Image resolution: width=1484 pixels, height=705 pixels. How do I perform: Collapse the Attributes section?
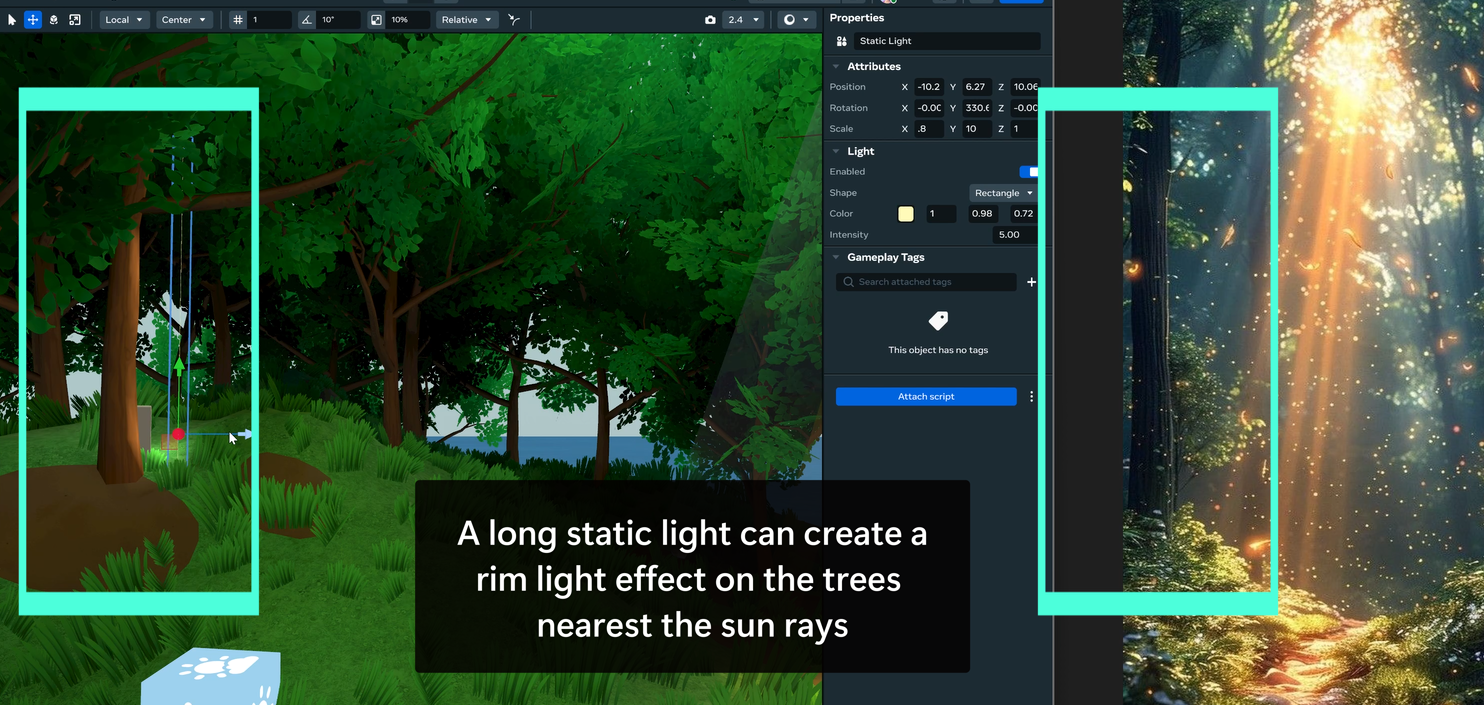click(x=836, y=67)
